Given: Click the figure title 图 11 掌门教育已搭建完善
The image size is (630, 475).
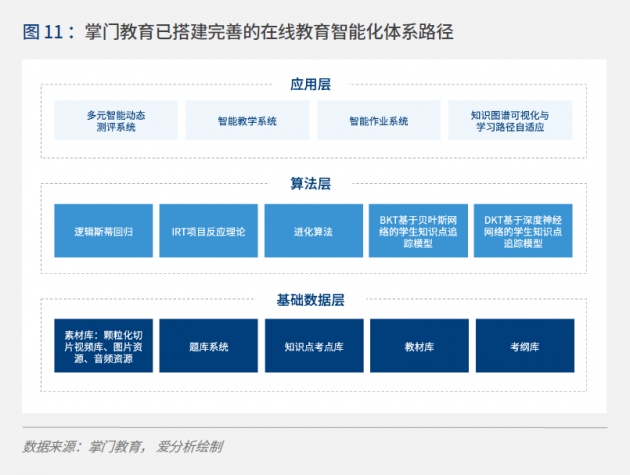Looking at the screenshot, I should pos(238,32).
